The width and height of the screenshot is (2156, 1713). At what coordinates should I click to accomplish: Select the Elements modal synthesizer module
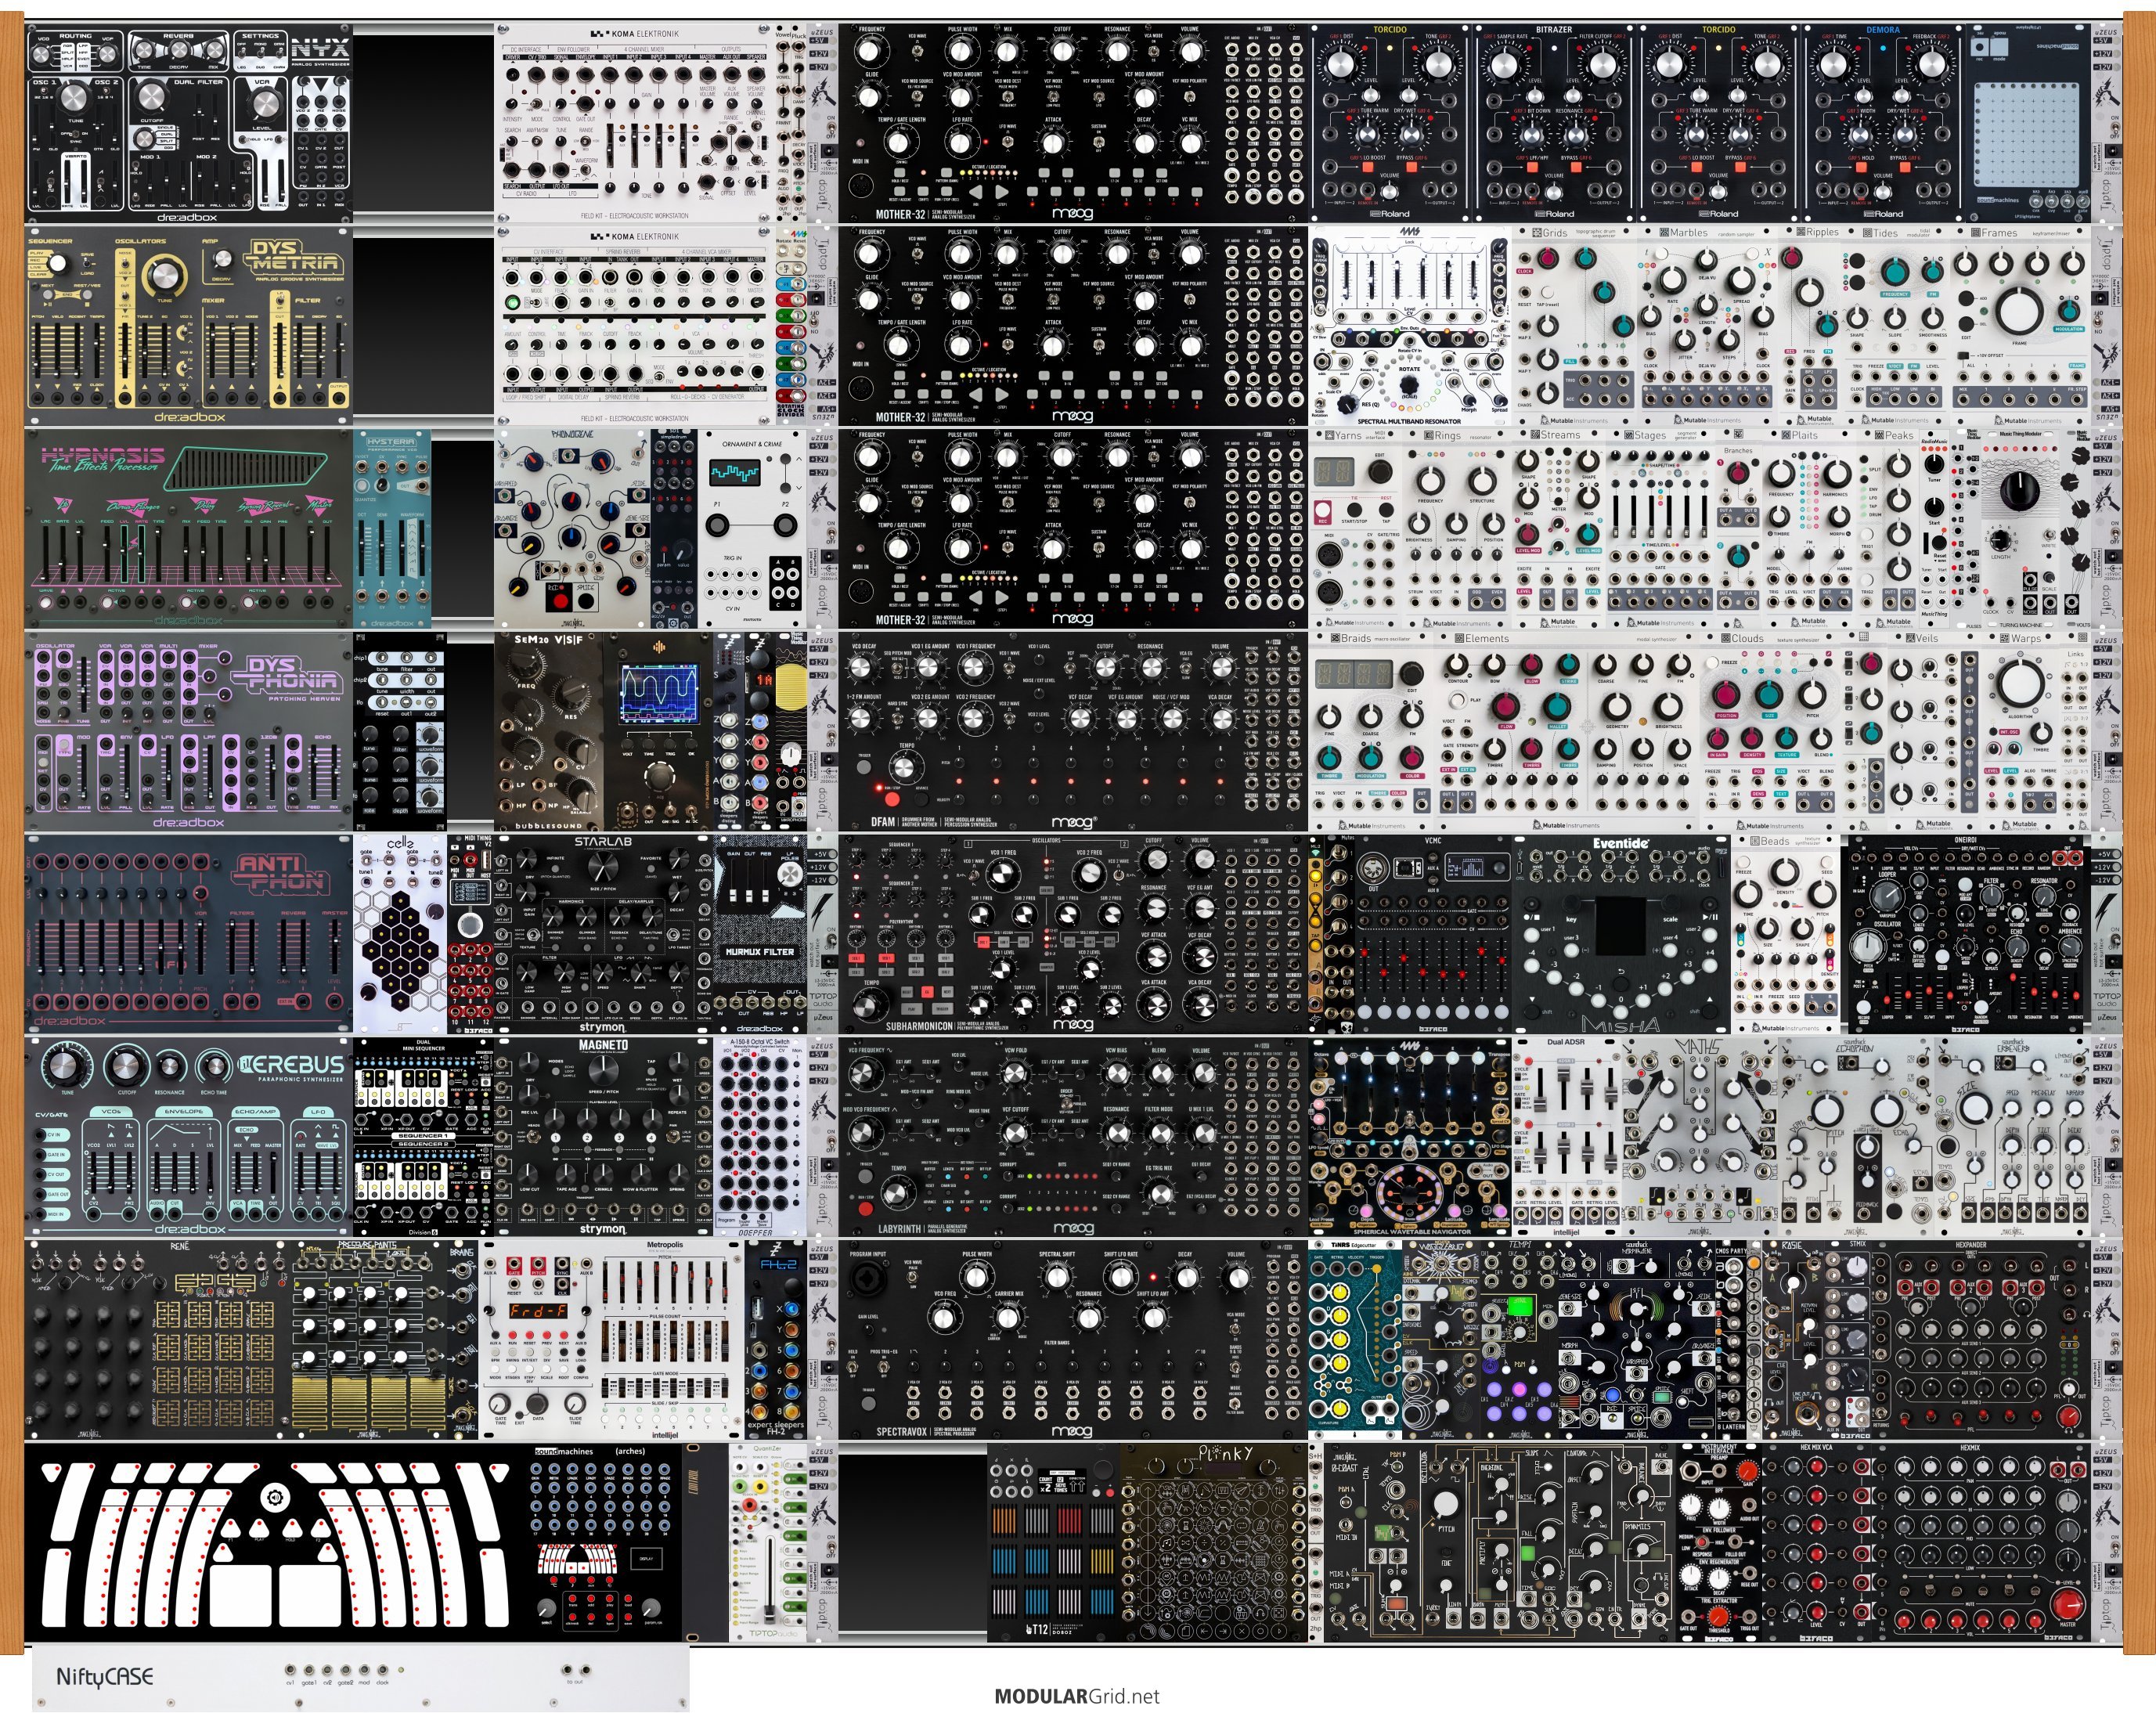[x=1567, y=732]
